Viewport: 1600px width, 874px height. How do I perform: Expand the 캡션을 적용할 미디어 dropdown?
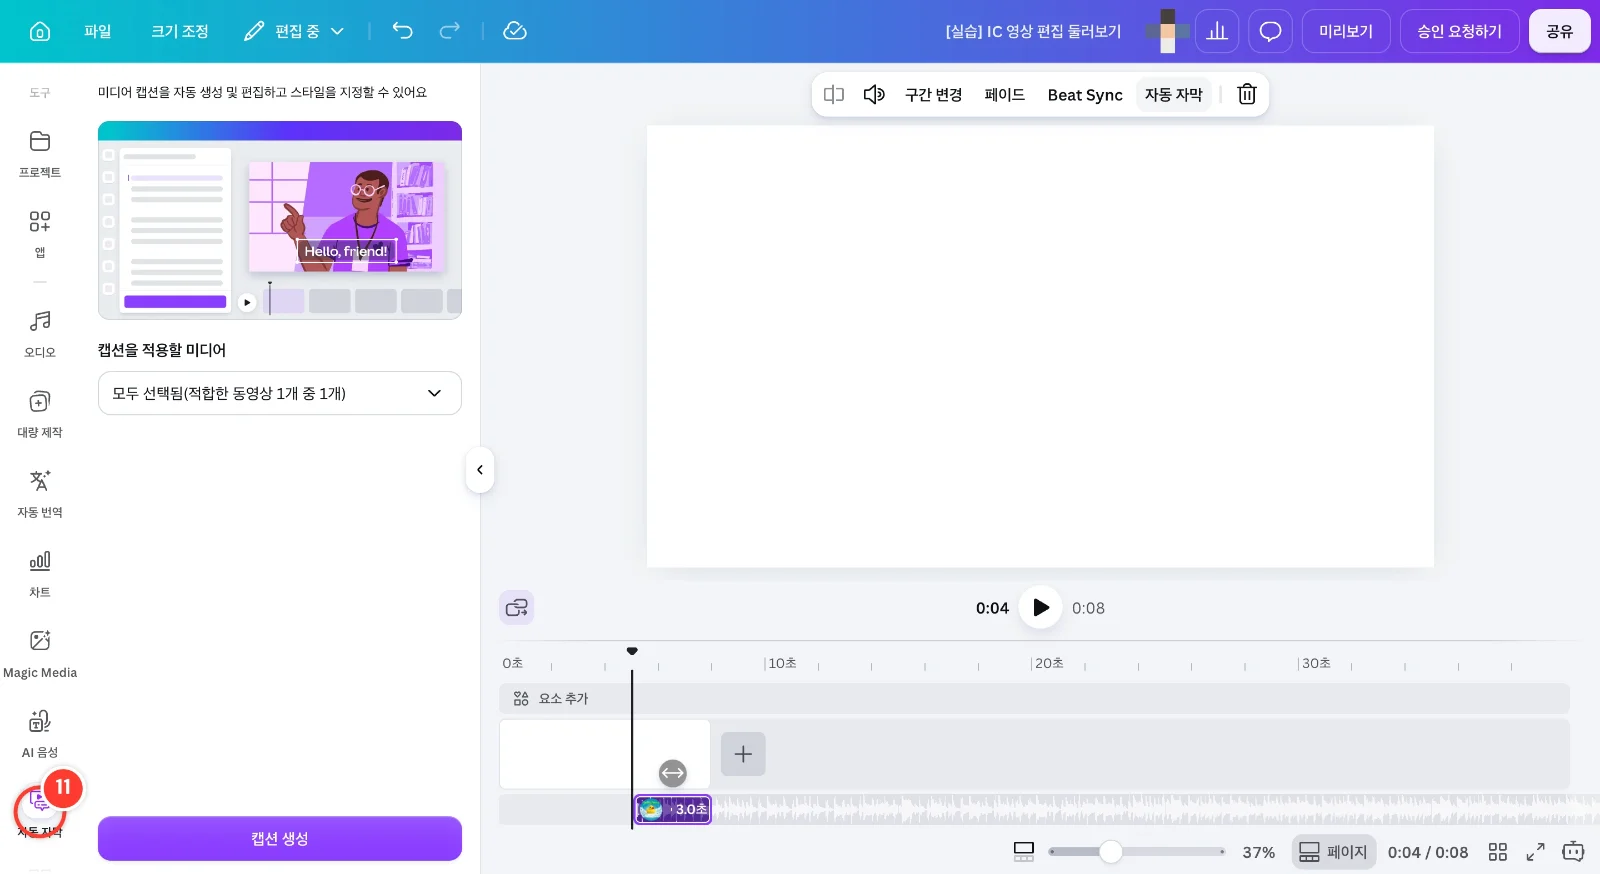point(280,393)
